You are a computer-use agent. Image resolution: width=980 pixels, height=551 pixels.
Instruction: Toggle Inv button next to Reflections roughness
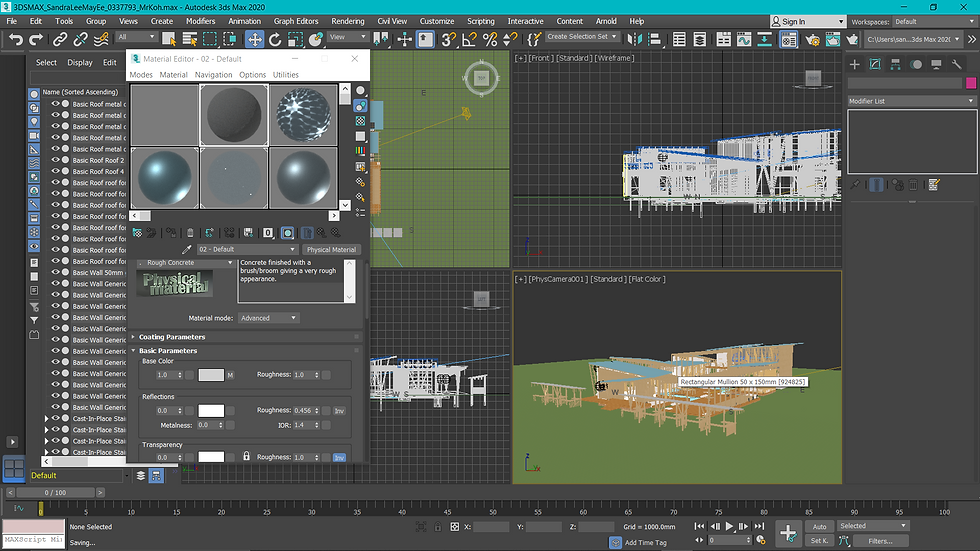click(339, 410)
